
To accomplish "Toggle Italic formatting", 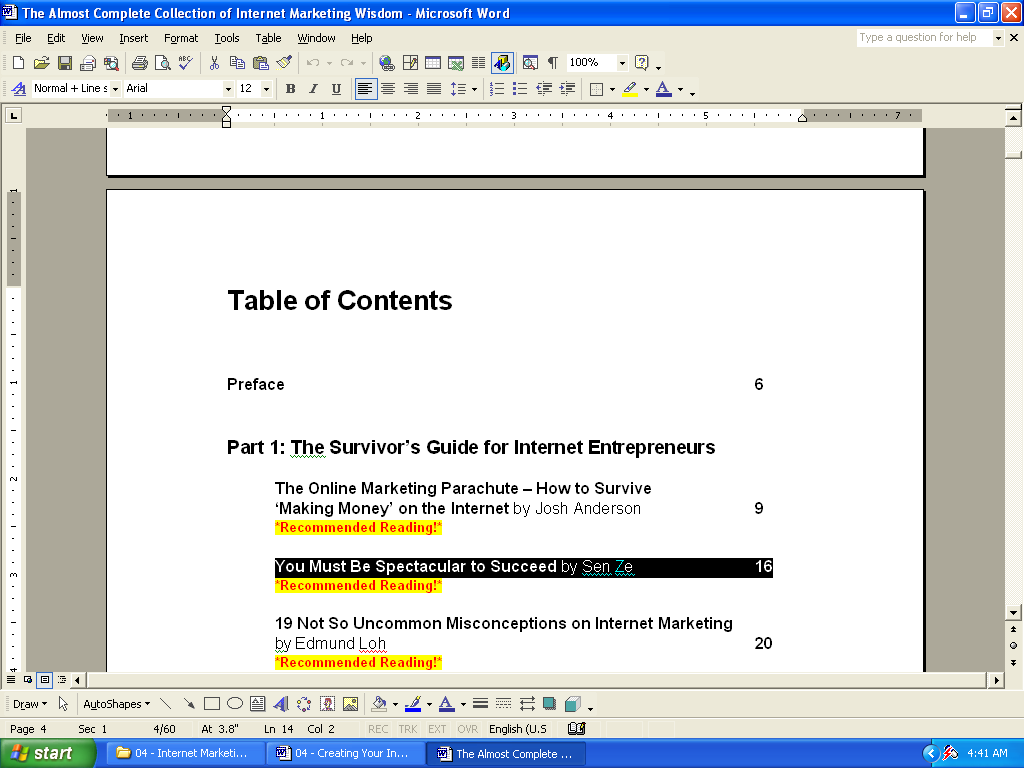I will tap(313, 89).
